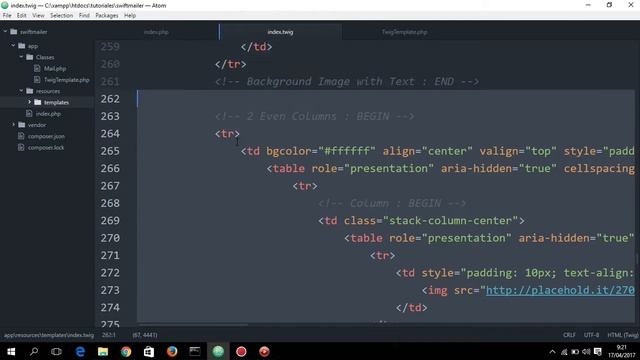Collapse the resources folder arrow
The width and height of the screenshot is (640, 360).
click(21, 91)
